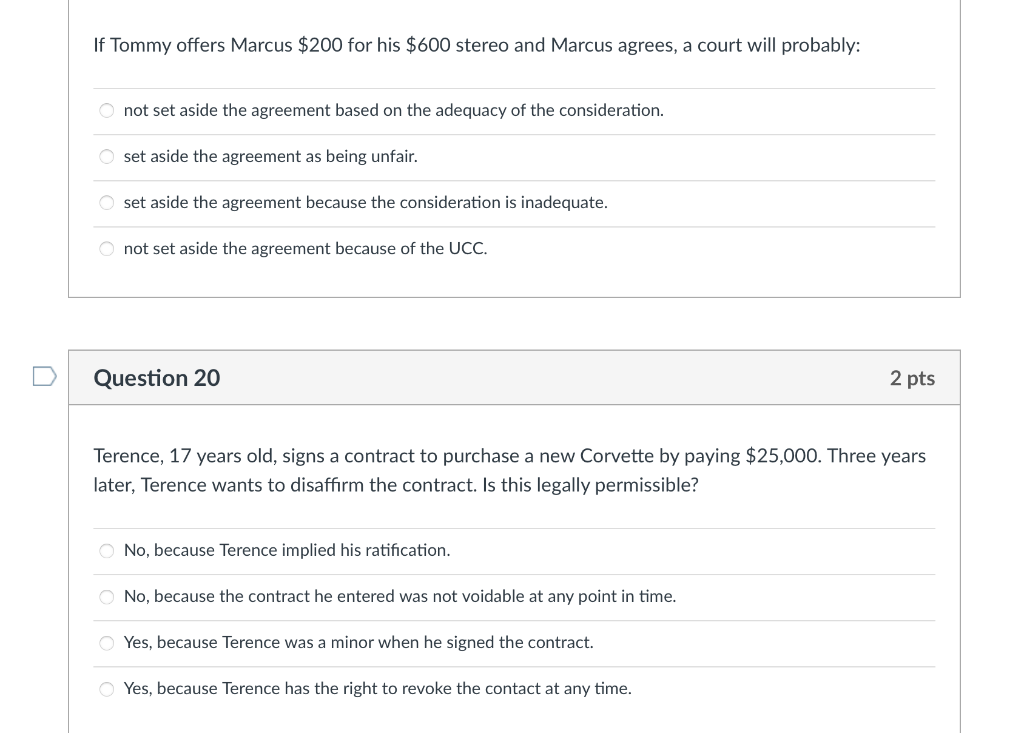
Task: Choose radio "set aside the agreement as being unfair"
Action: pyautogui.click(x=107, y=157)
